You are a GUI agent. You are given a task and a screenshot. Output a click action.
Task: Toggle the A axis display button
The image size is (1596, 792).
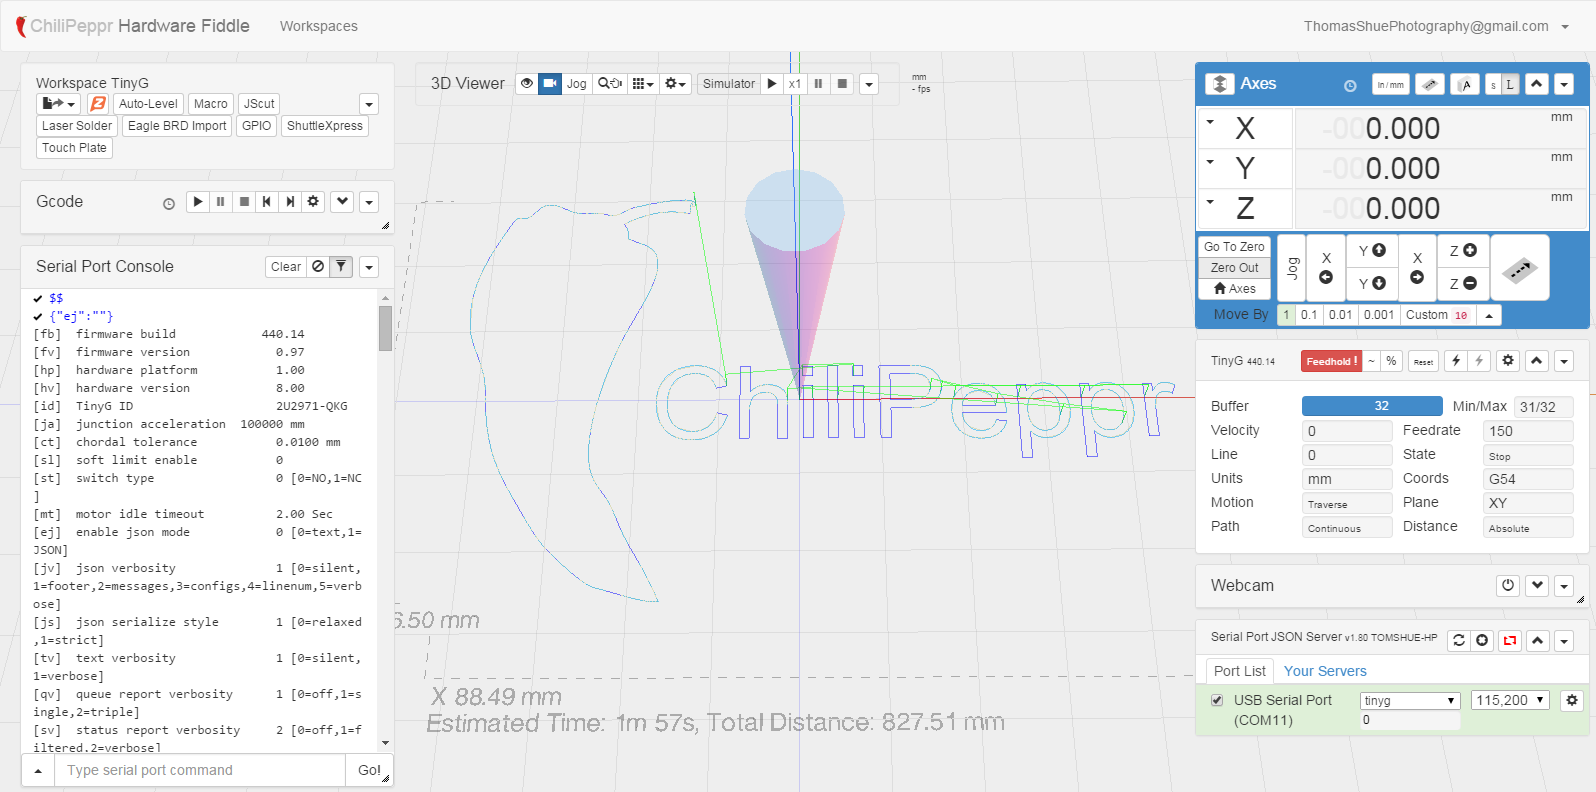point(1465,85)
